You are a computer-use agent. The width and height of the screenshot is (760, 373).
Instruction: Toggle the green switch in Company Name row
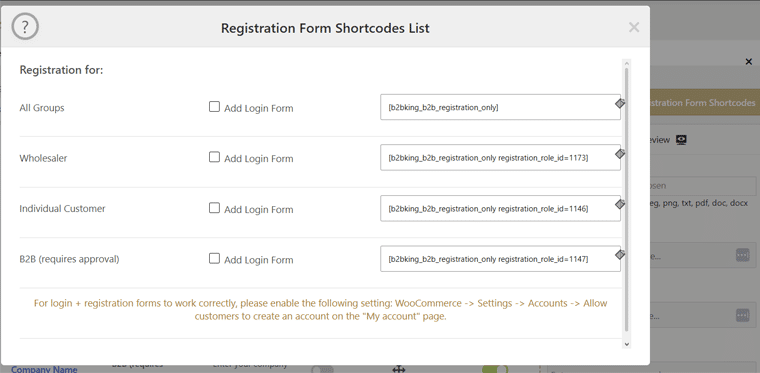coord(495,369)
